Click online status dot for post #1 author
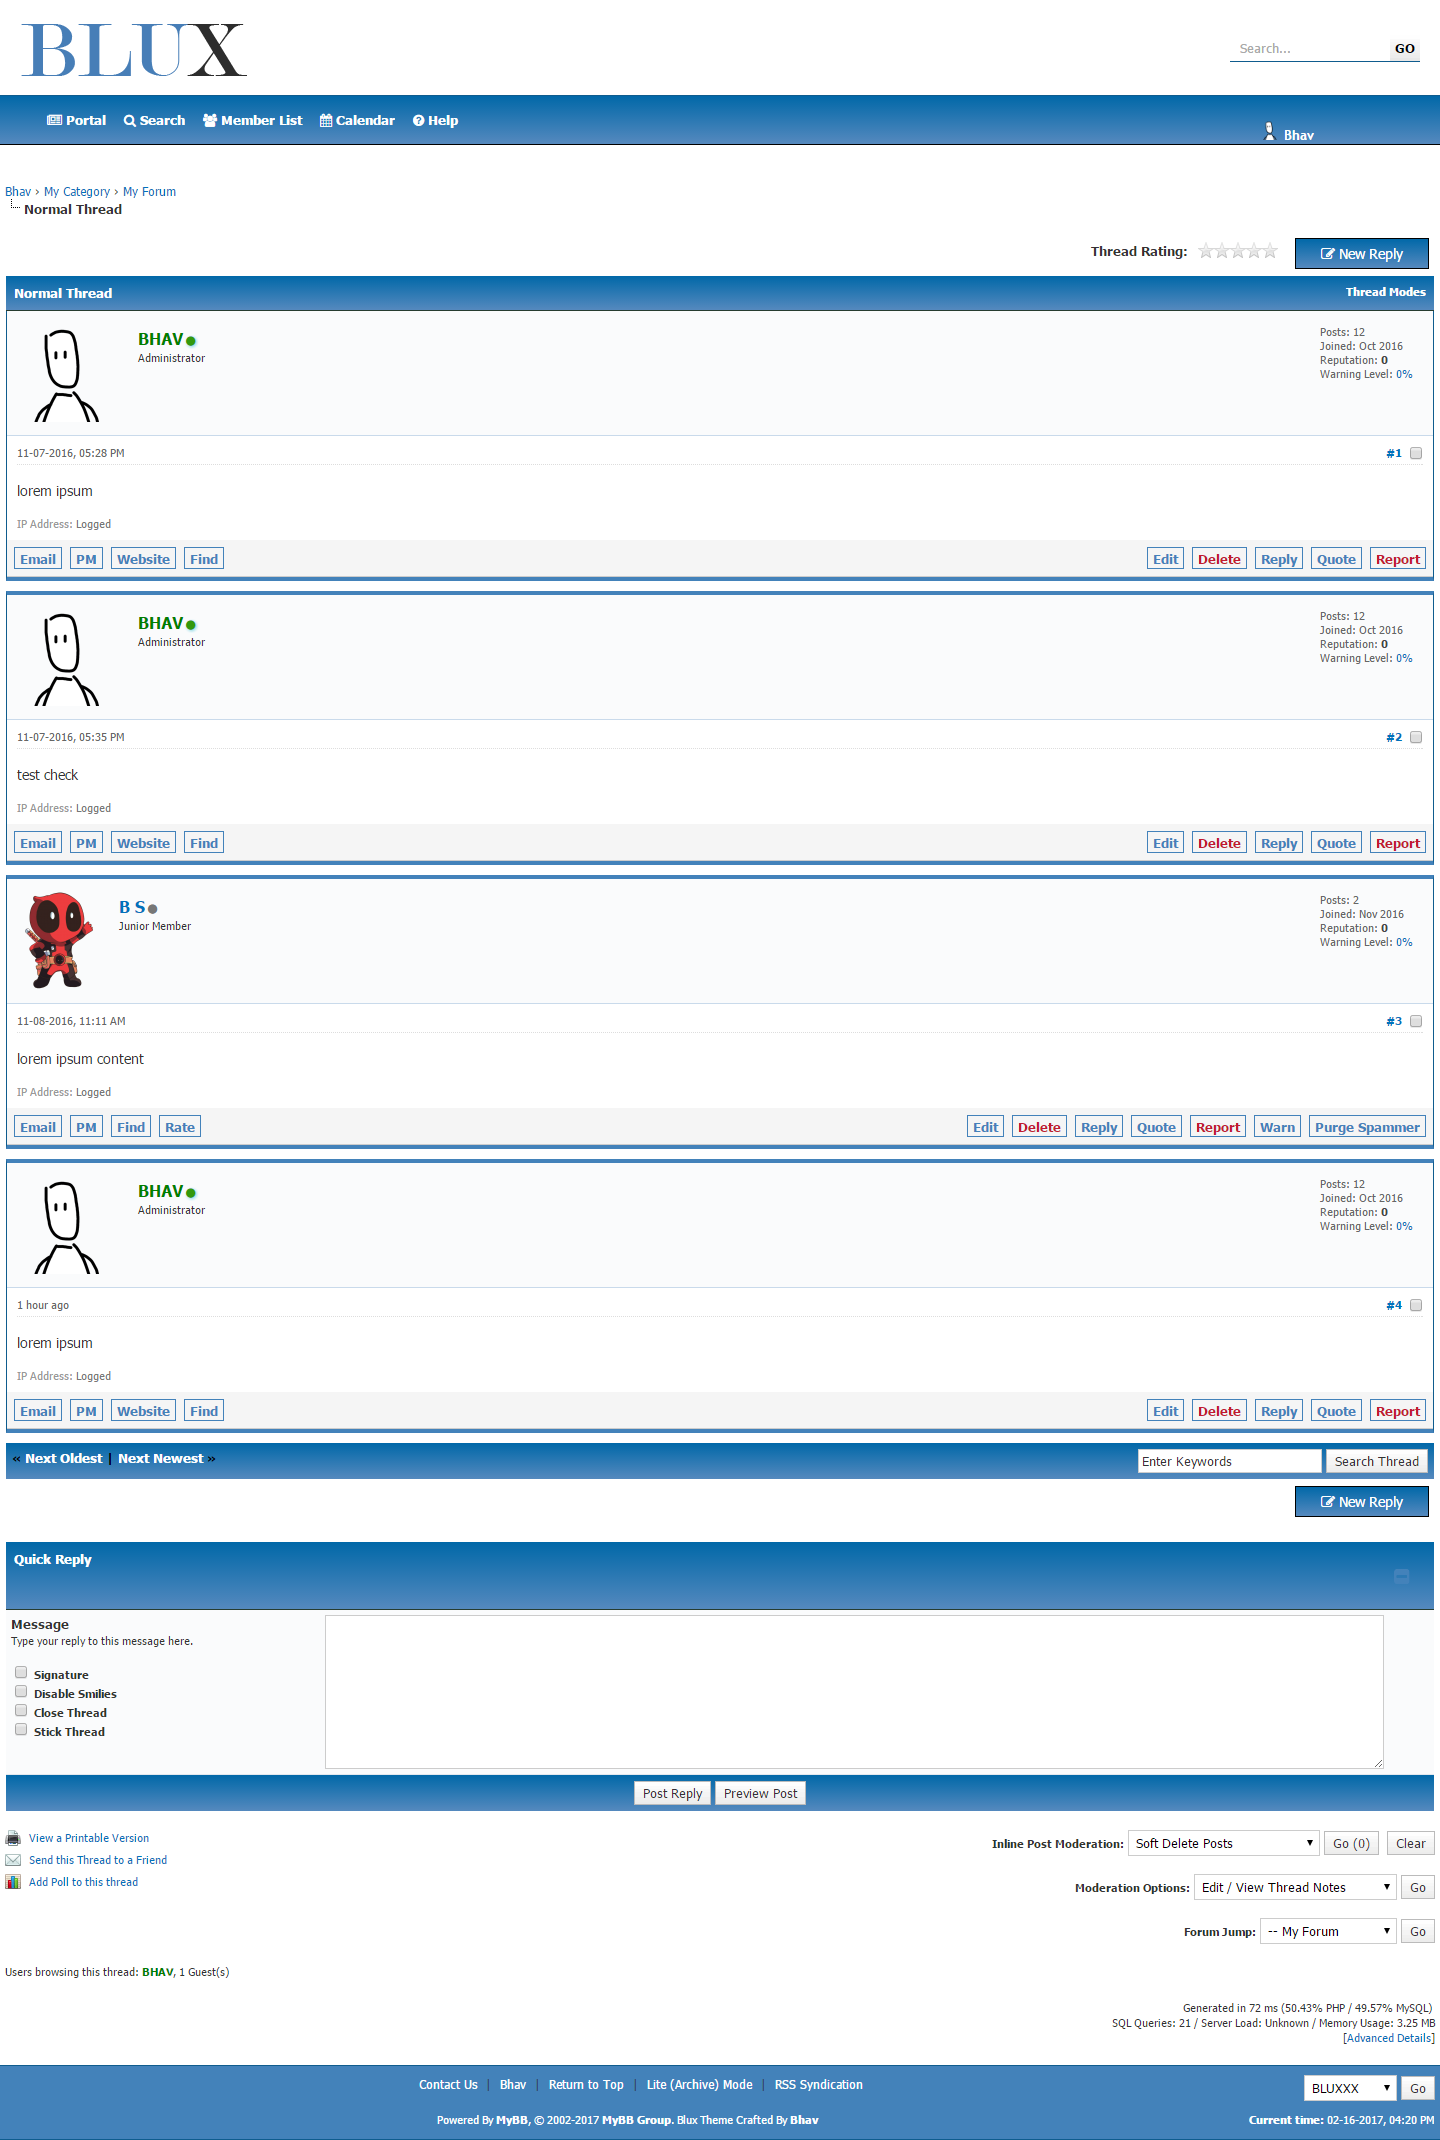Viewport: 1440px width, 2140px height. (191, 341)
